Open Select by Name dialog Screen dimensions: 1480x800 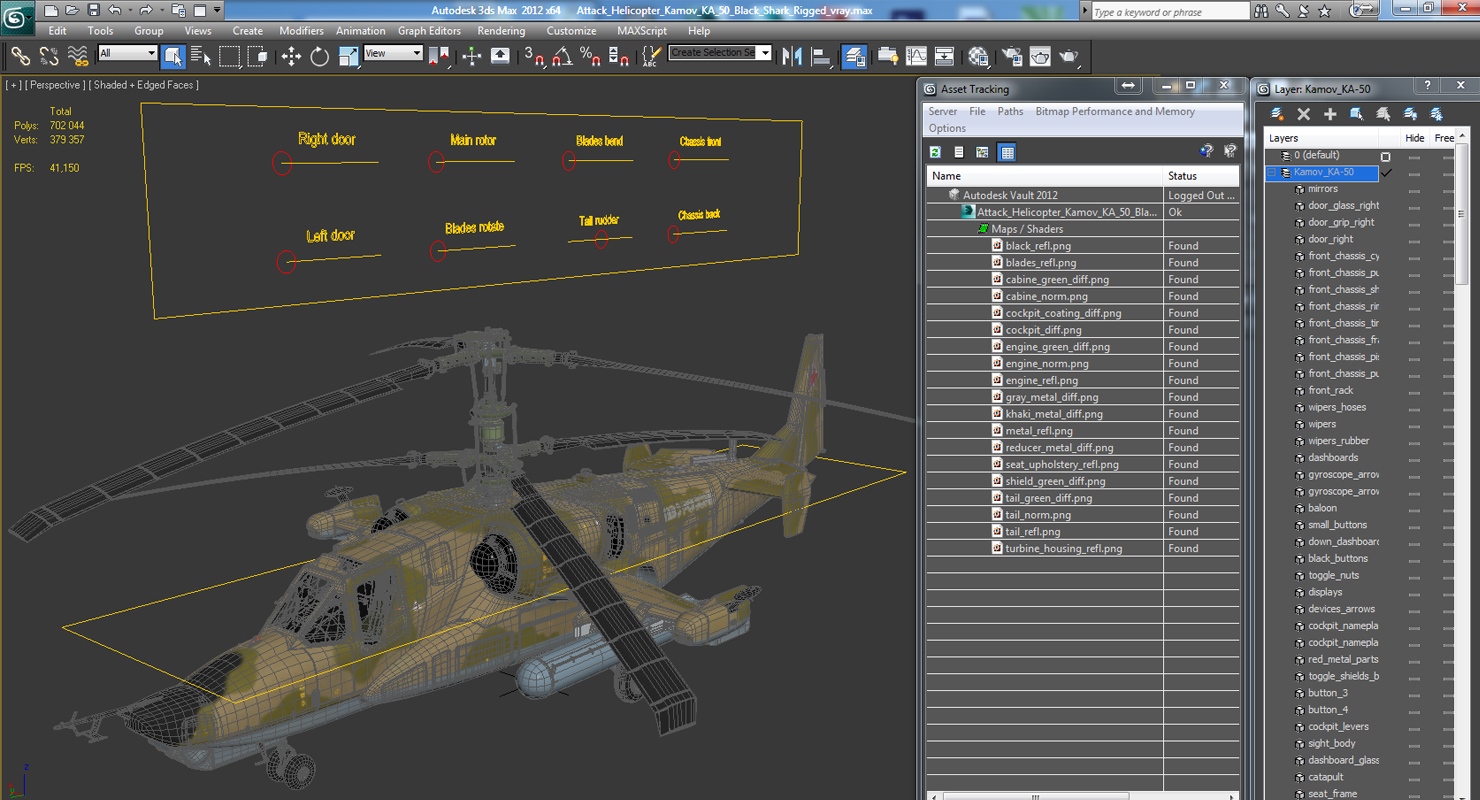coord(201,57)
